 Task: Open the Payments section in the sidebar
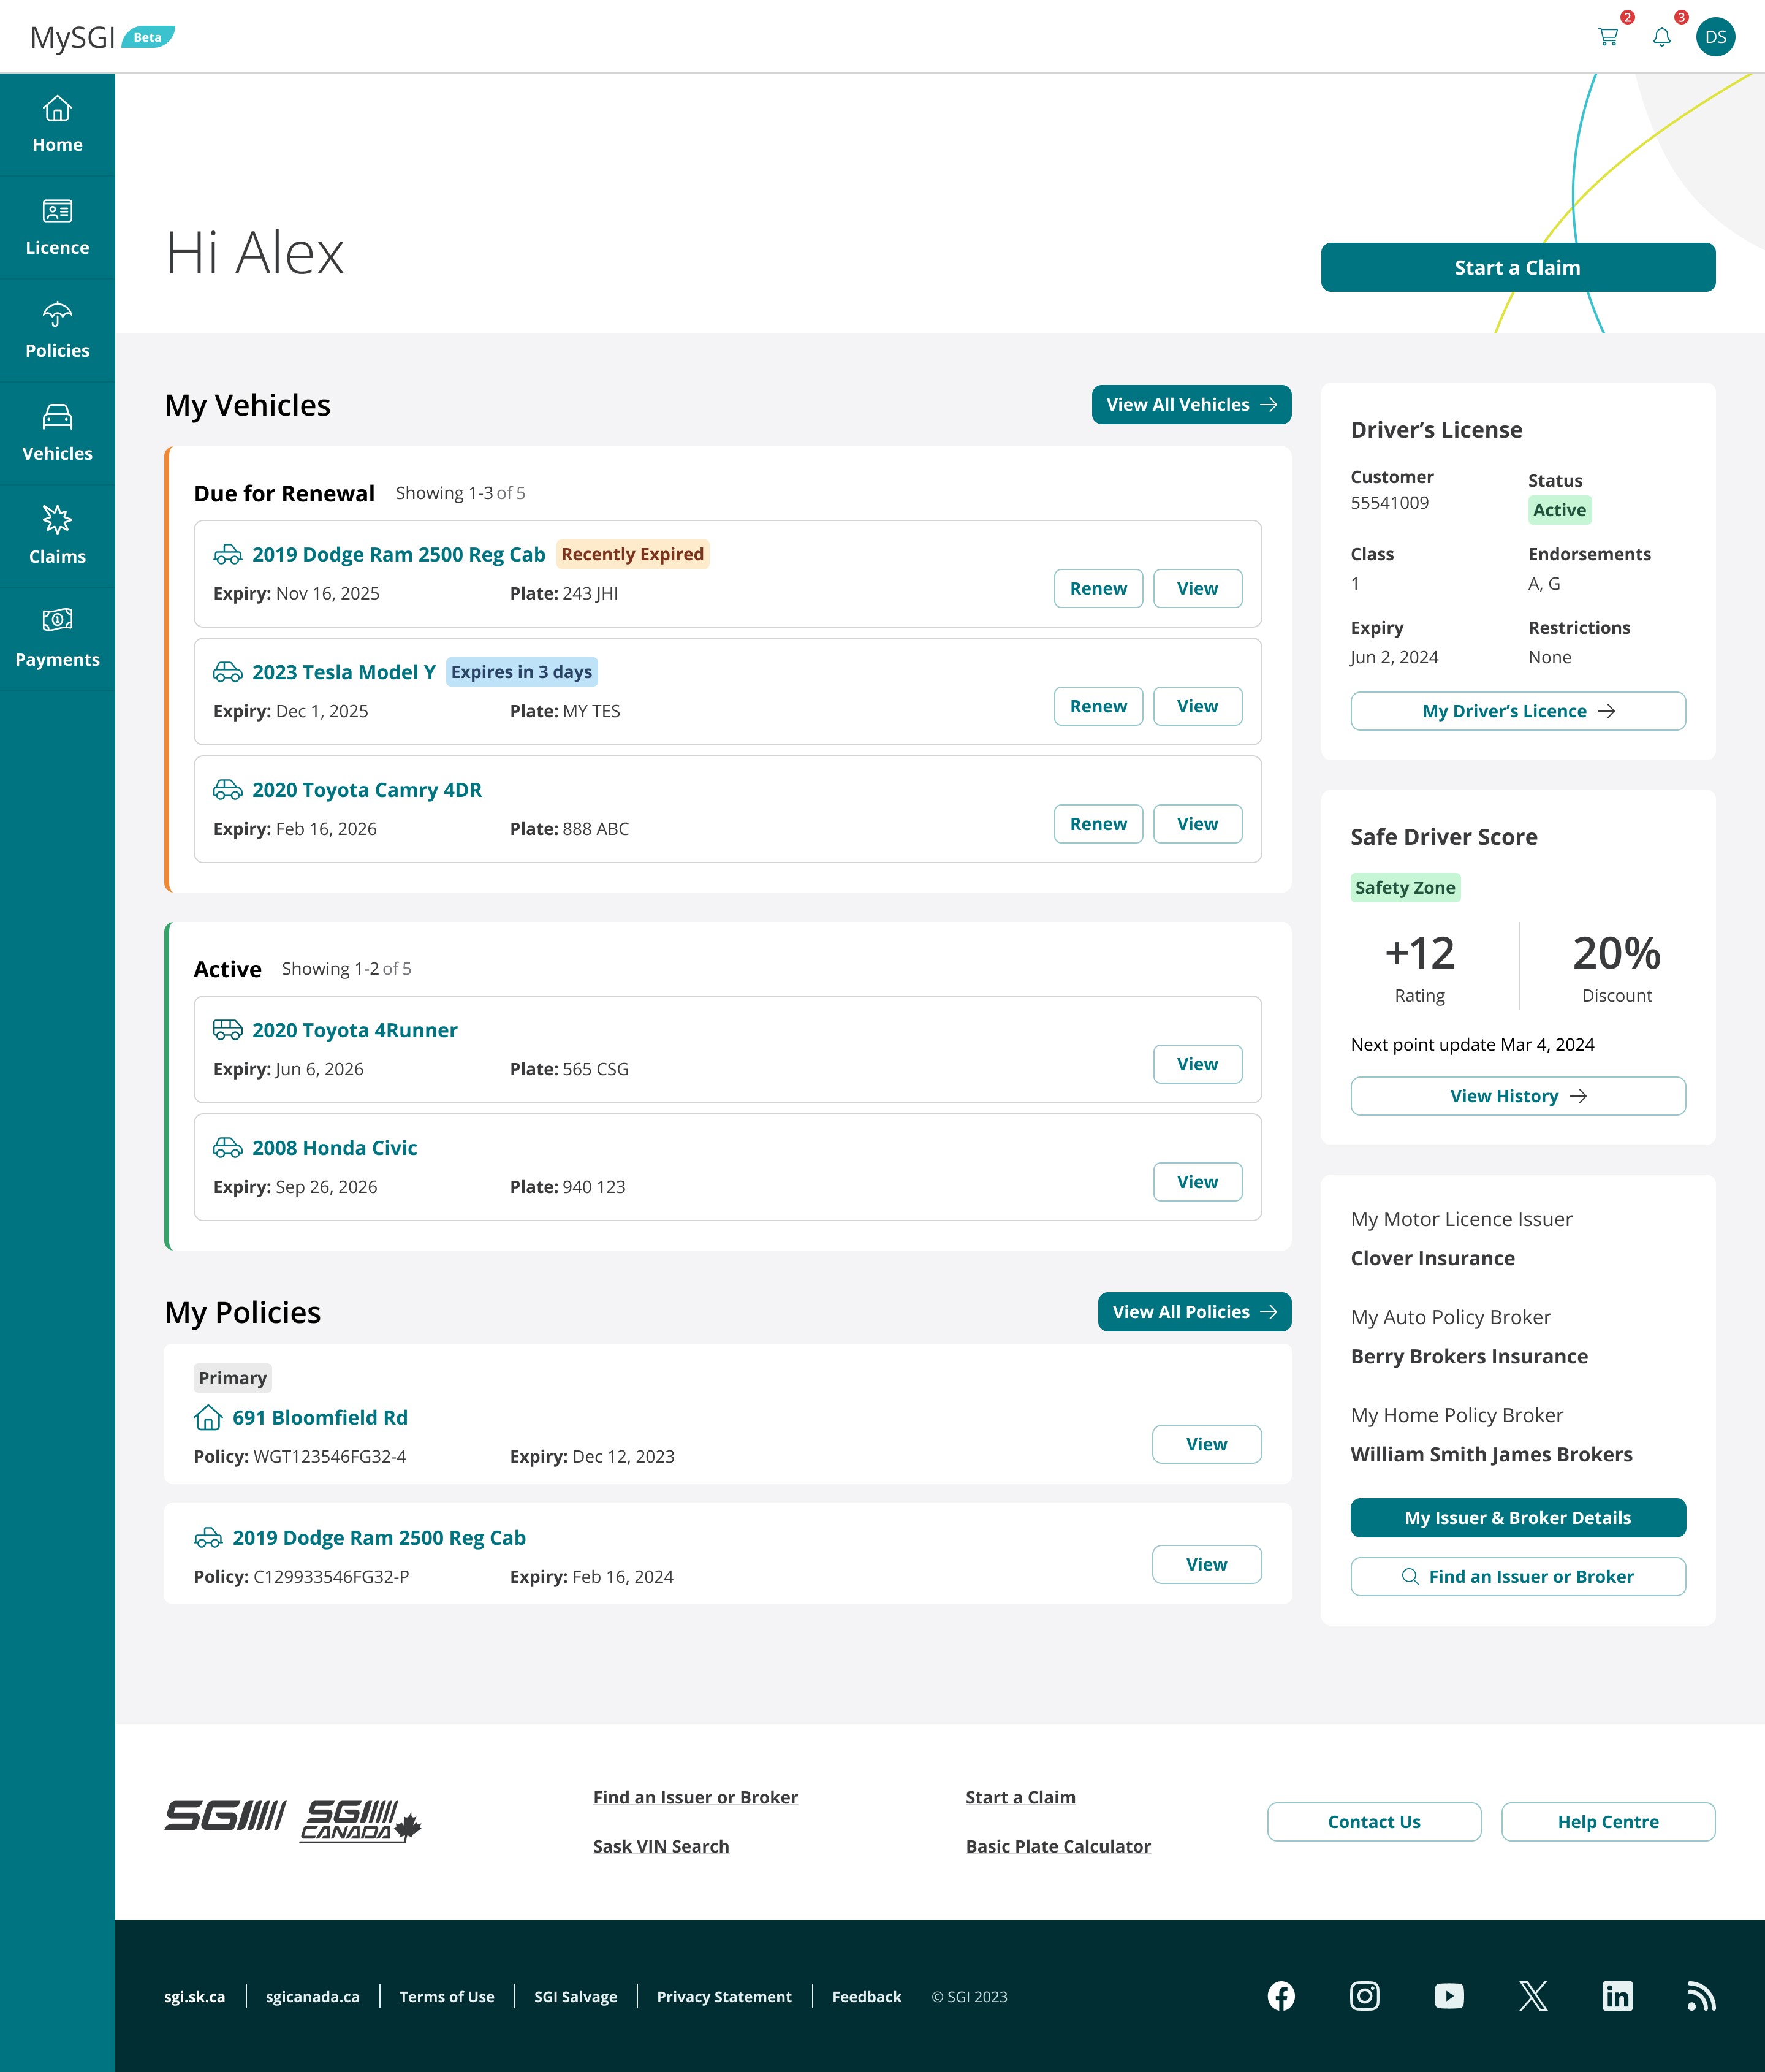pos(57,636)
